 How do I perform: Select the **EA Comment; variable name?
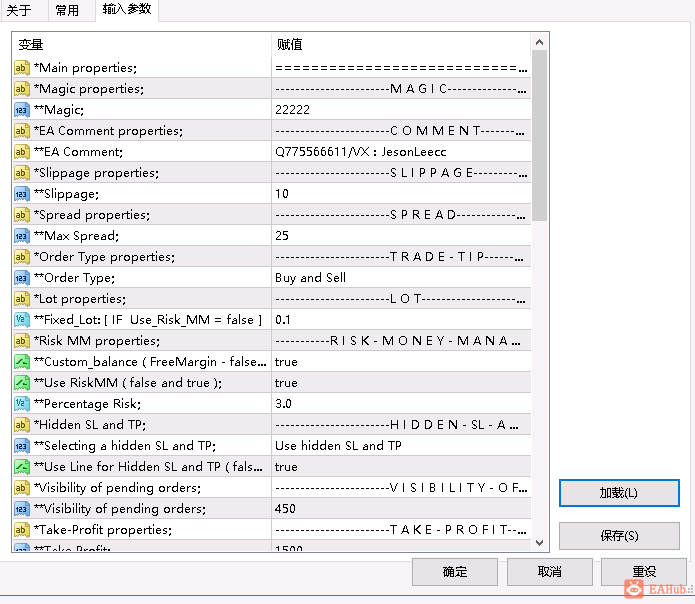[x=78, y=152]
